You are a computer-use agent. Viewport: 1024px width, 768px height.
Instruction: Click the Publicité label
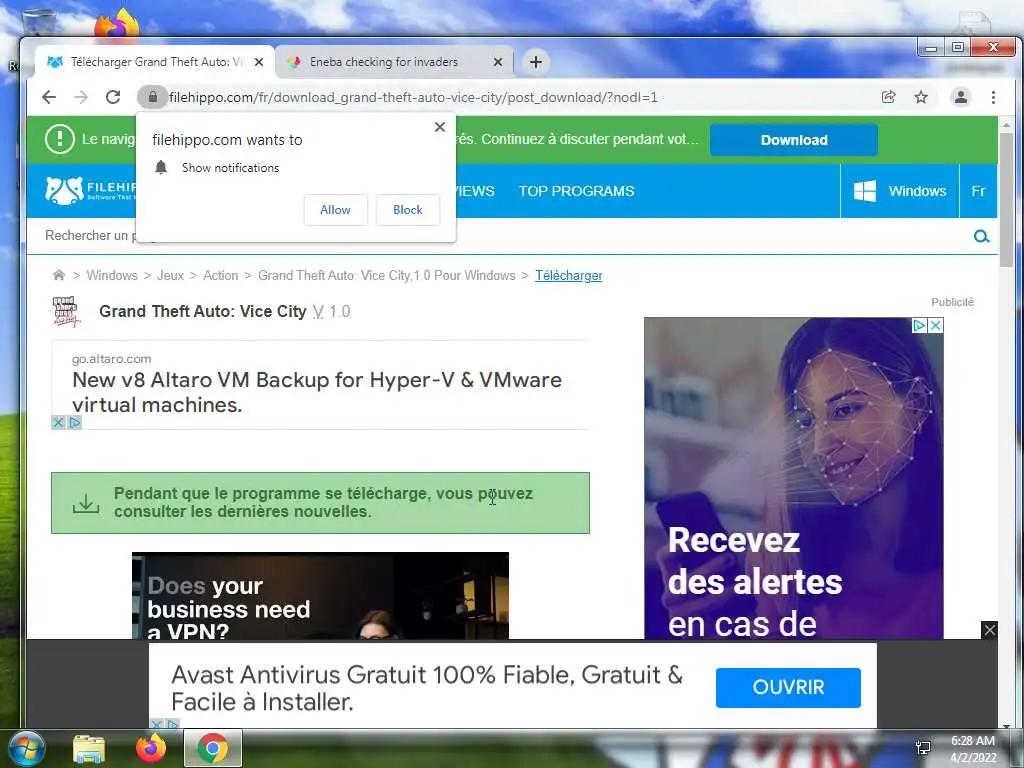pos(952,302)
